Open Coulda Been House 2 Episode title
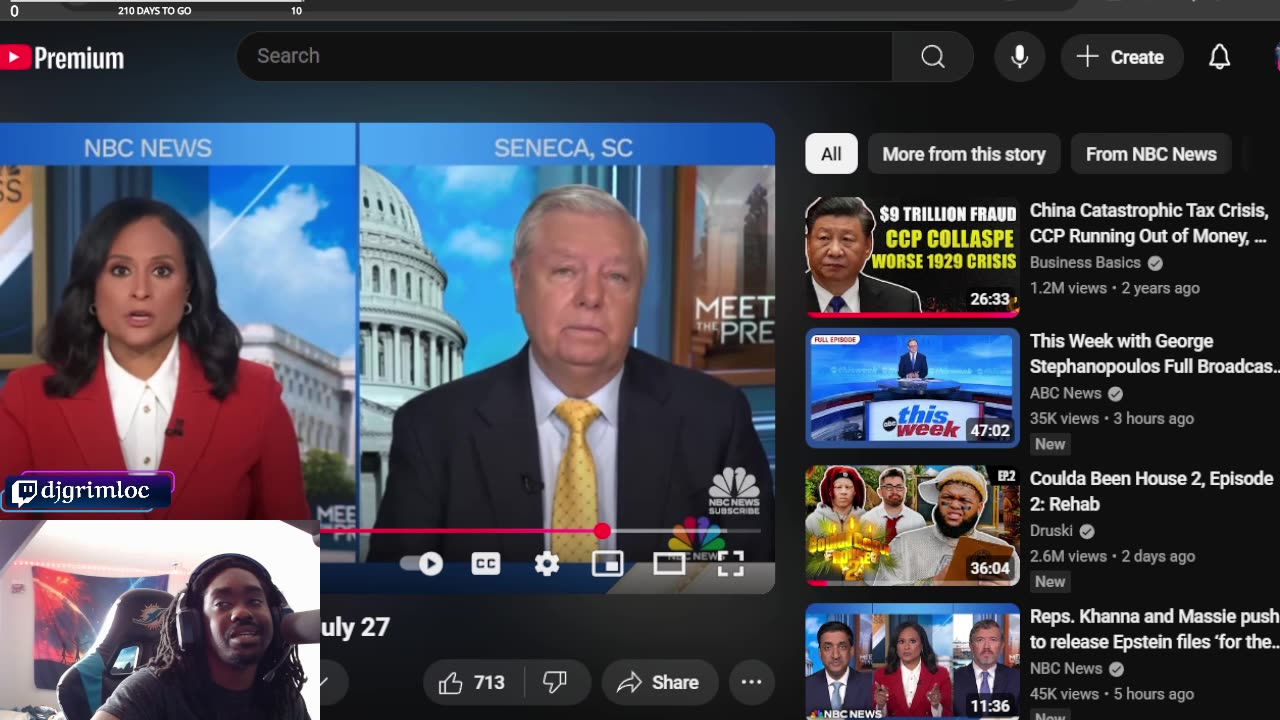 (x=1151, y=491)
